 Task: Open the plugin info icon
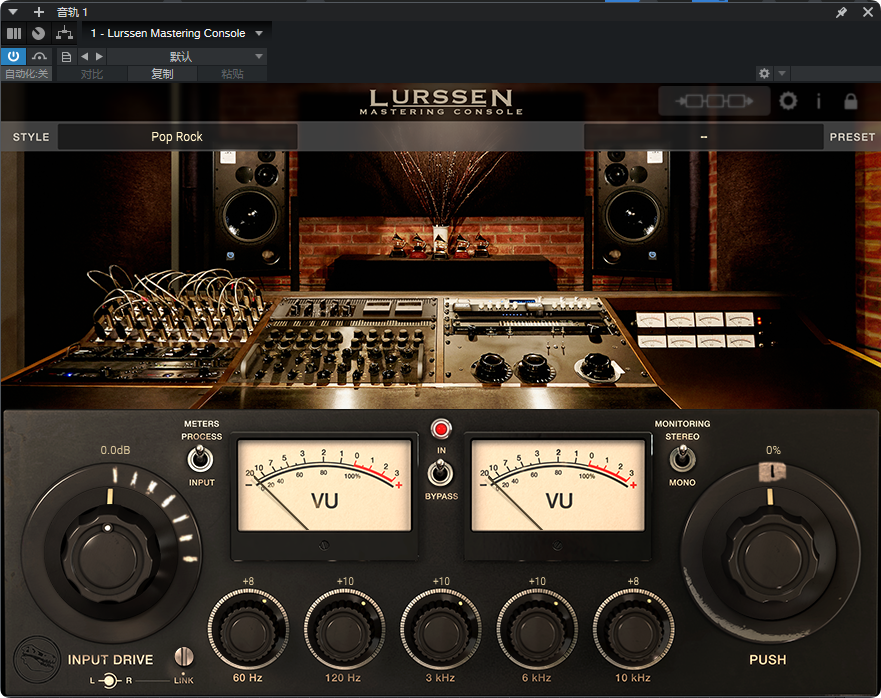click(x=819, y=101)
